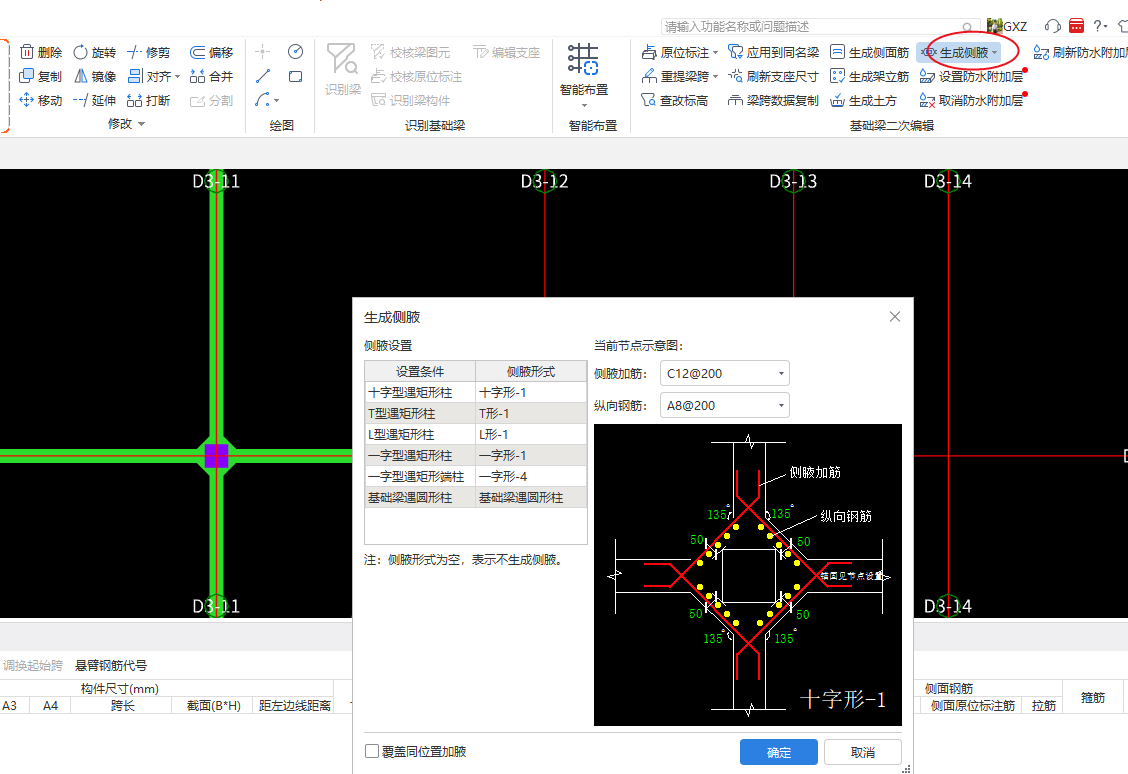Expand the 生成侧腋 dropdown button
1128x774 pixels.
coord(995,53)
